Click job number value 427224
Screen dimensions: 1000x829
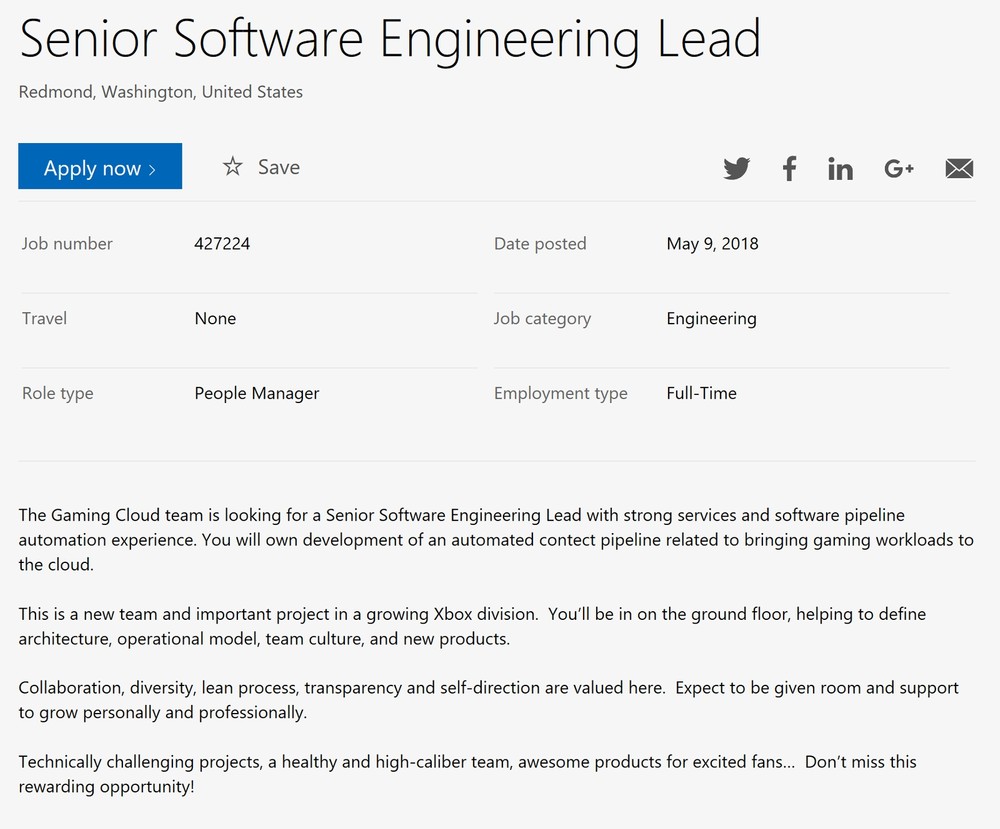click(x=222, y=243)
